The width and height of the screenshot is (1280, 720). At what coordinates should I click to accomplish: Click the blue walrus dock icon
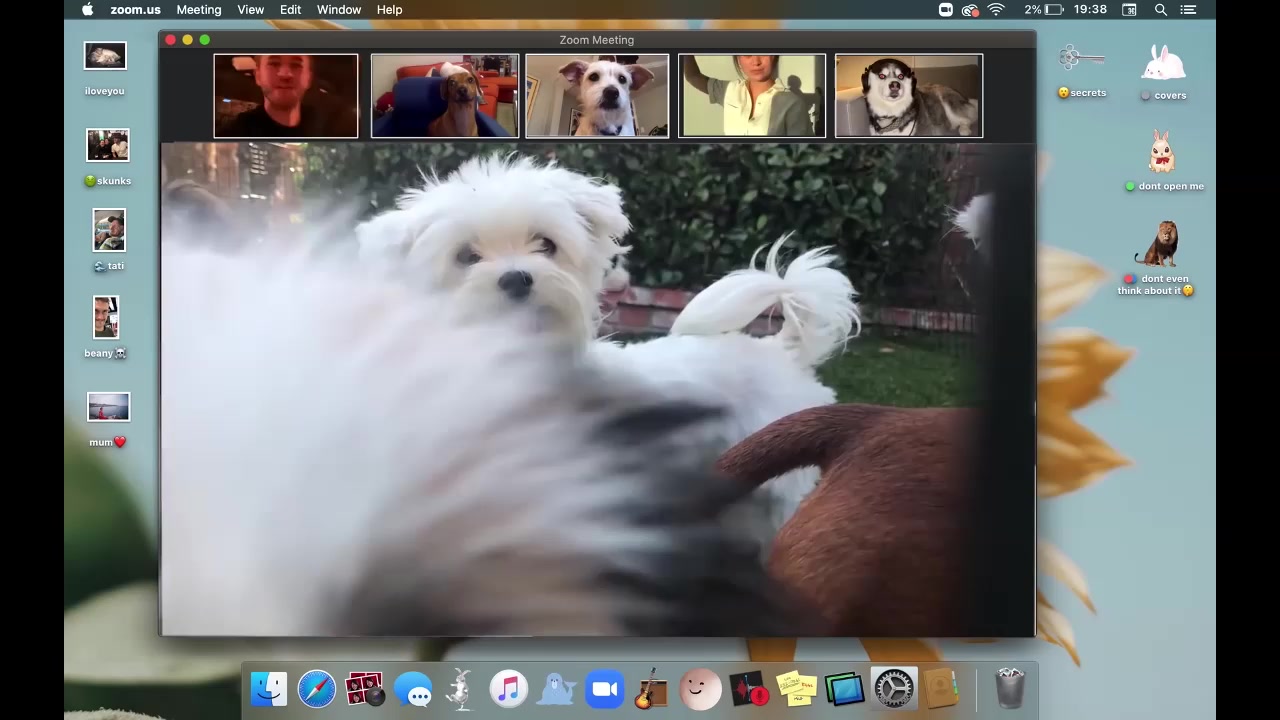tap(557, 689)
